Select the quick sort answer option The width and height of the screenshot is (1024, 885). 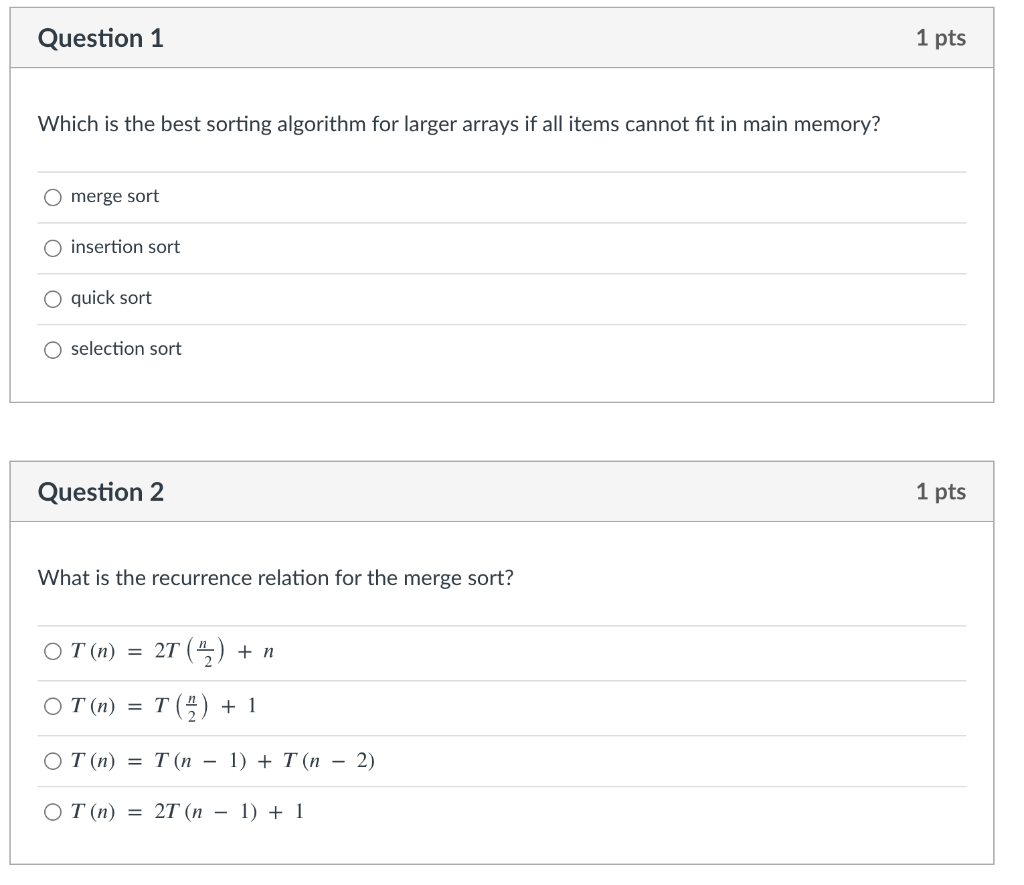pos(52,298)
